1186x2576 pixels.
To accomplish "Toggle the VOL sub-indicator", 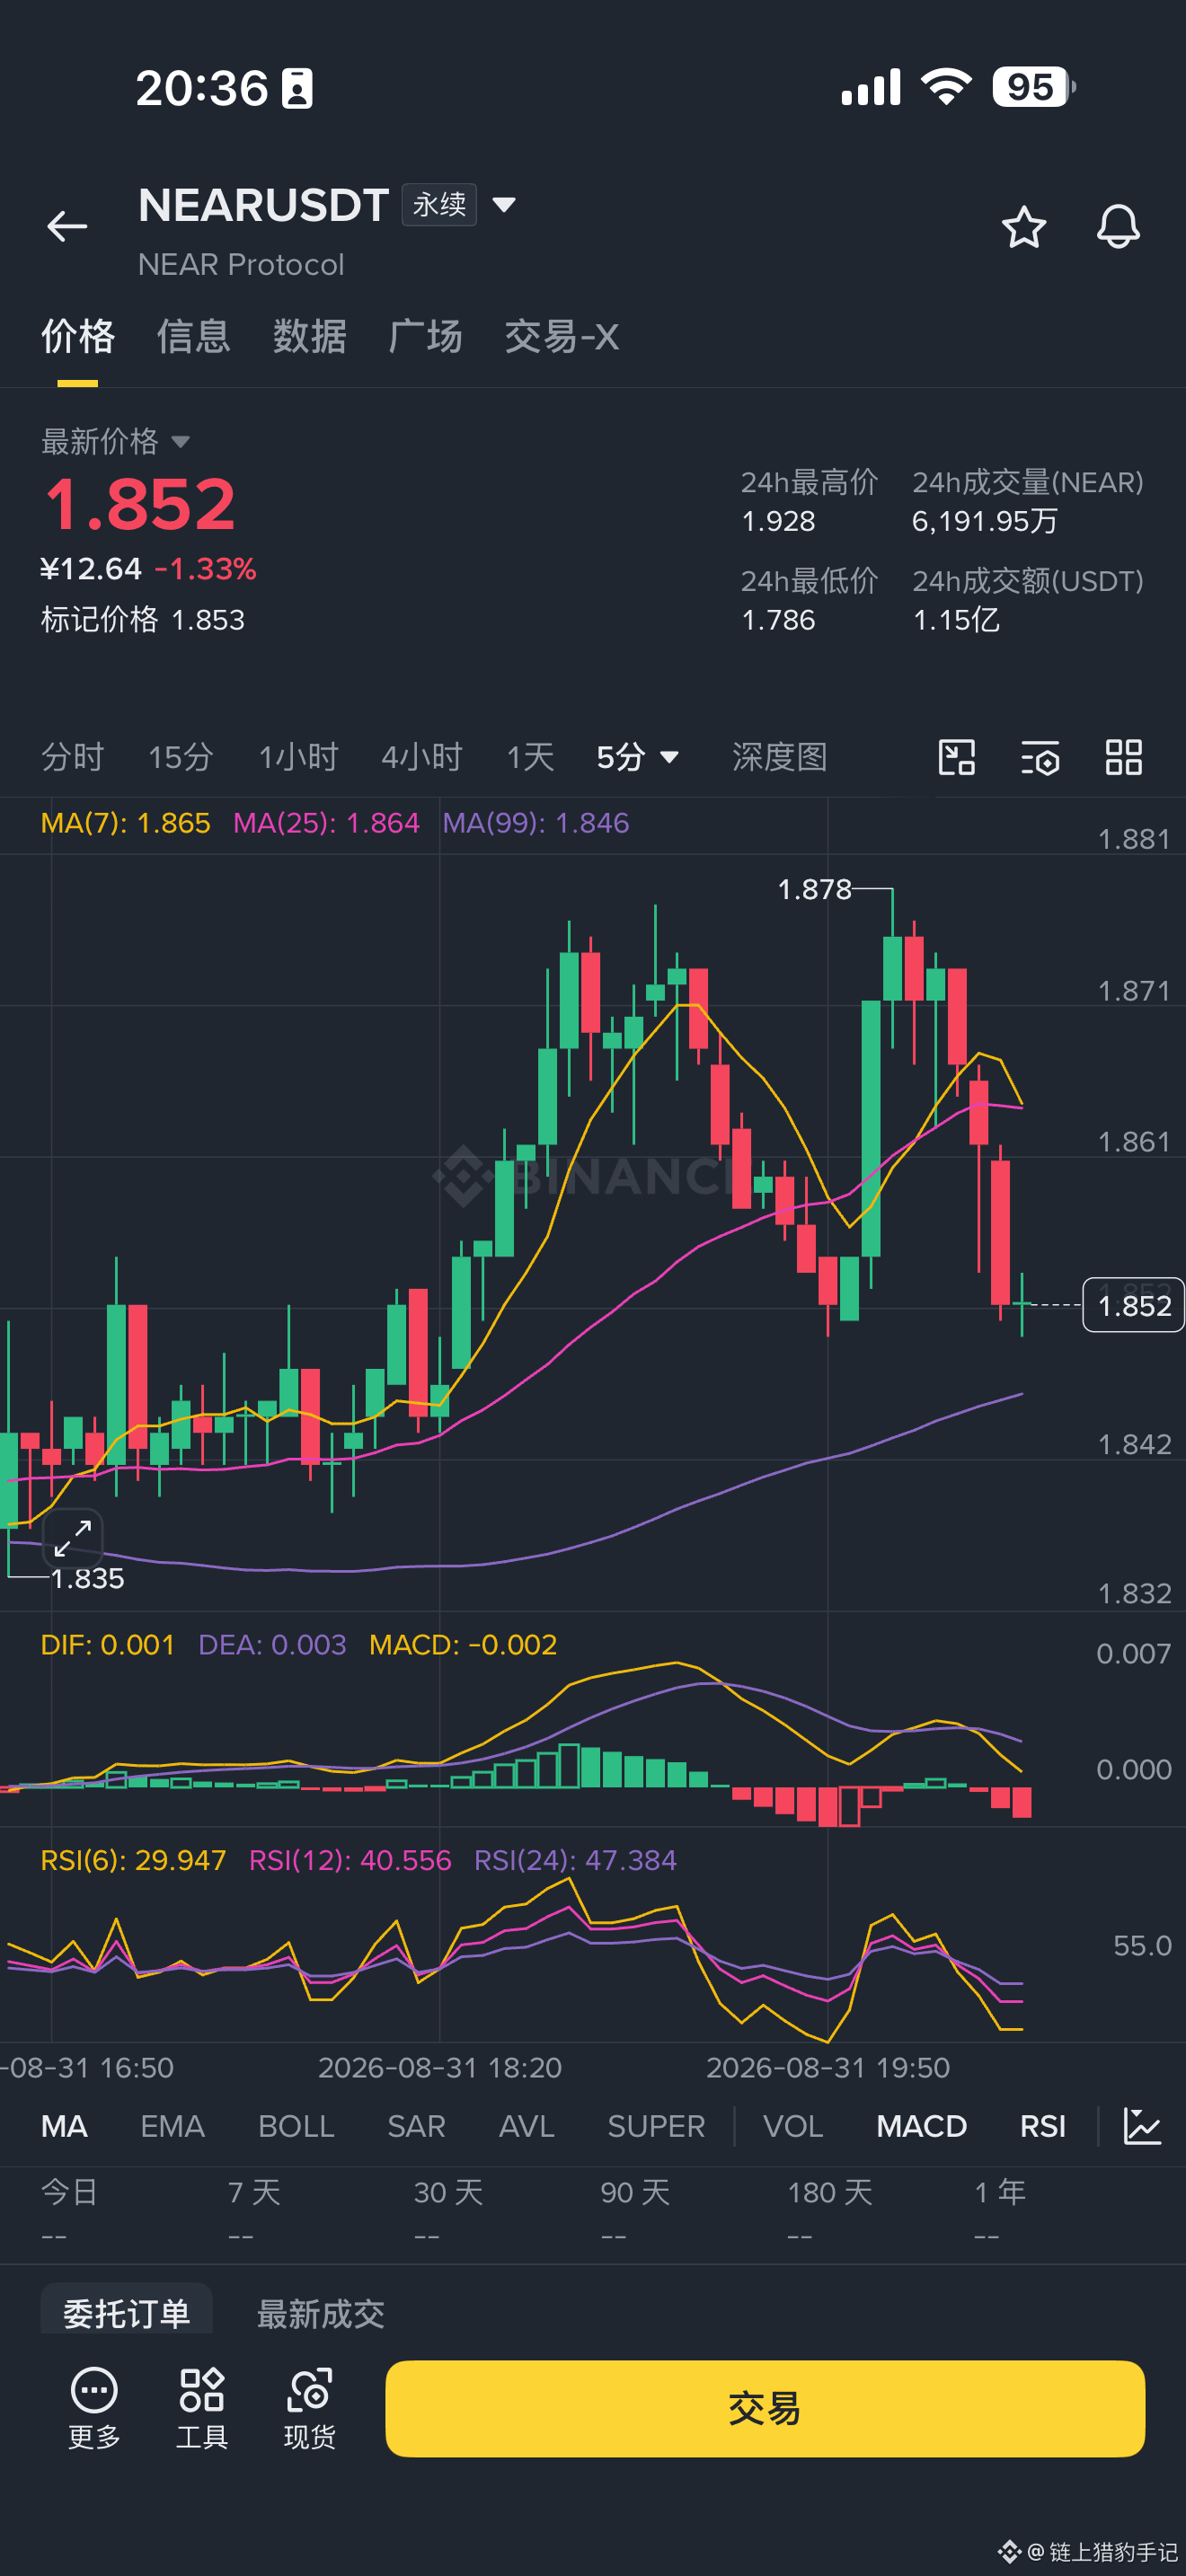I will 793,2126.
